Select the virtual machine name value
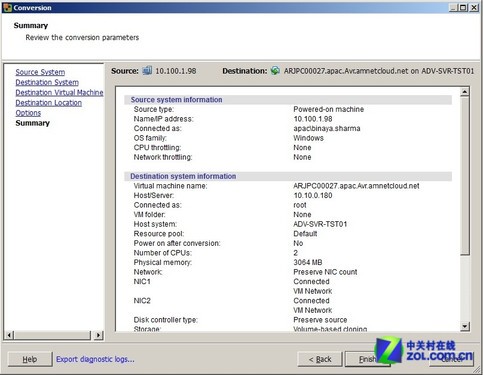The width and height of the screenshot is (483, 375). (x=356, y=186)
